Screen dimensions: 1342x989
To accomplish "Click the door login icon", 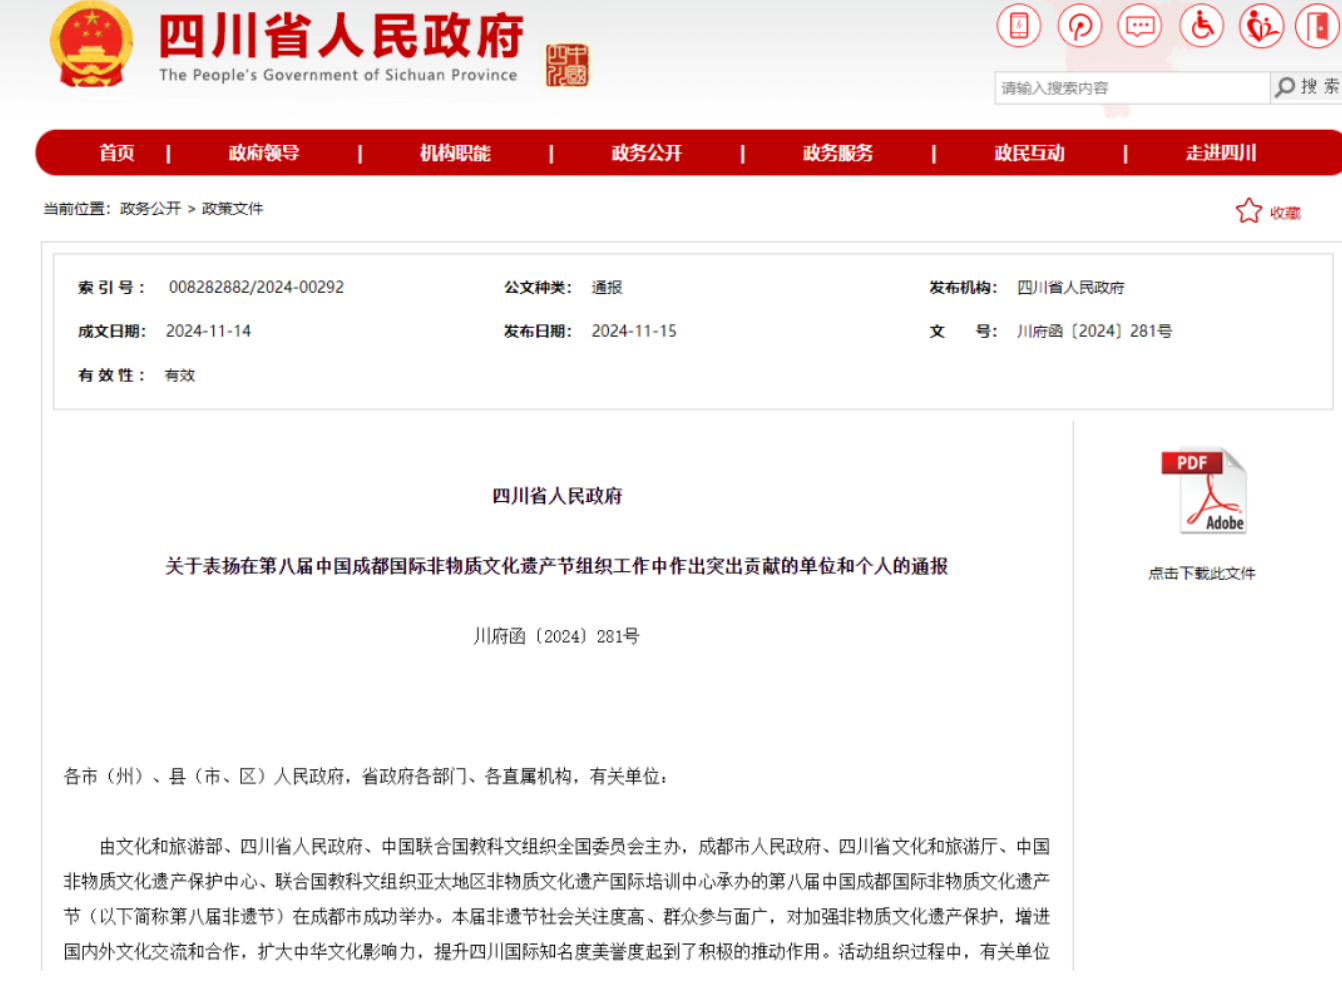I will click(1320, 26).
